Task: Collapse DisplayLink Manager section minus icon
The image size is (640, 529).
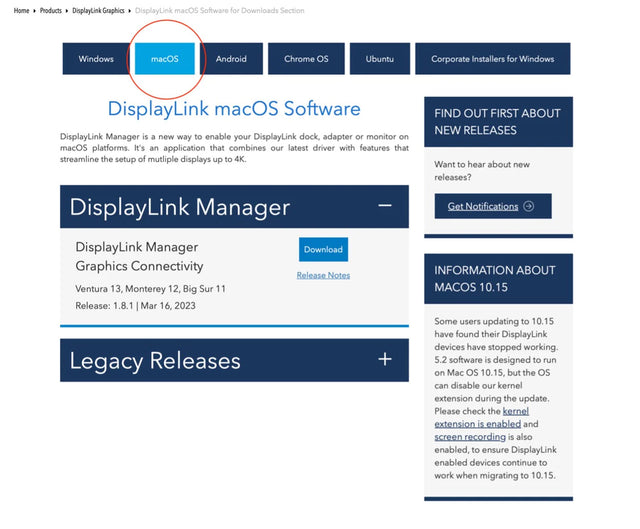Action: (385, 206)
